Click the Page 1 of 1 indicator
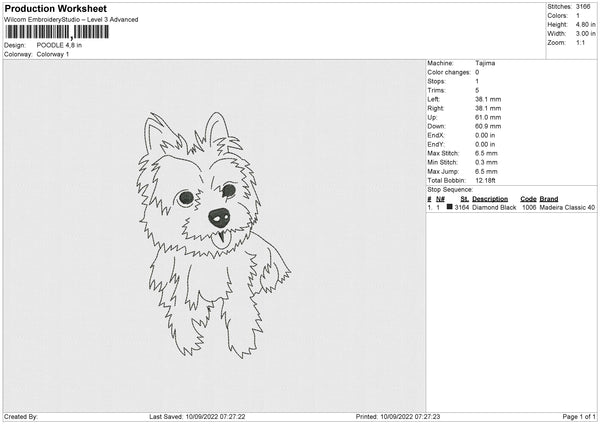 coord(579,417)
